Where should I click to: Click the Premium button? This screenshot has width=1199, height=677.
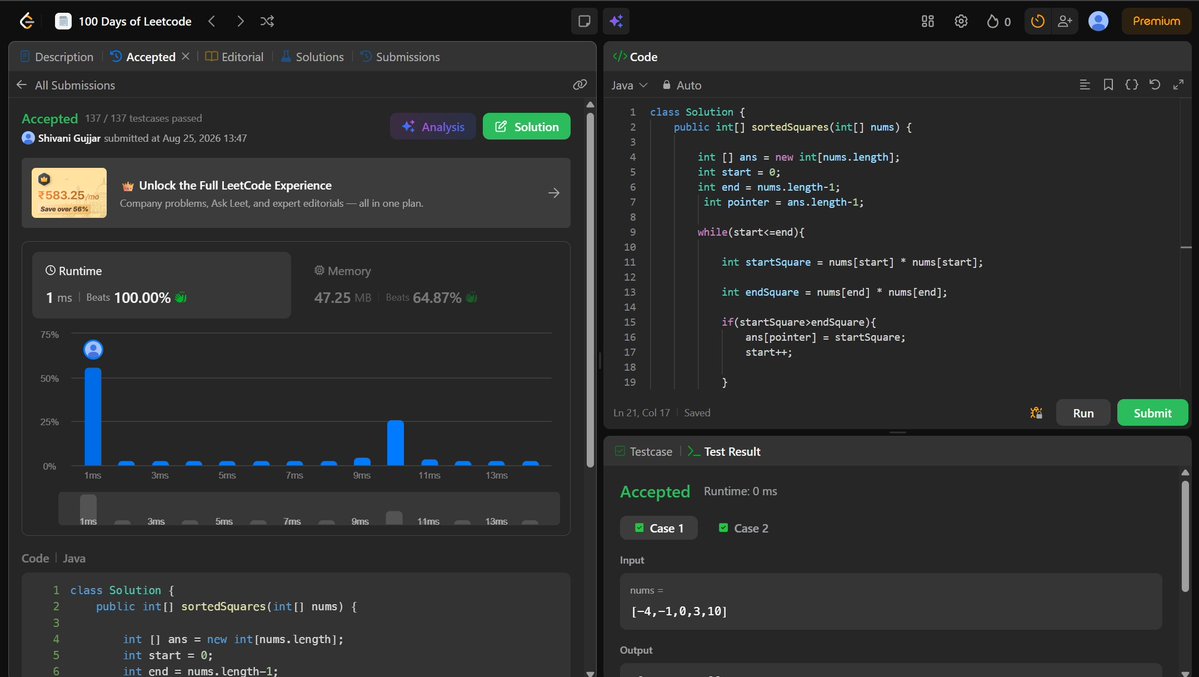tap(1156, 21)
